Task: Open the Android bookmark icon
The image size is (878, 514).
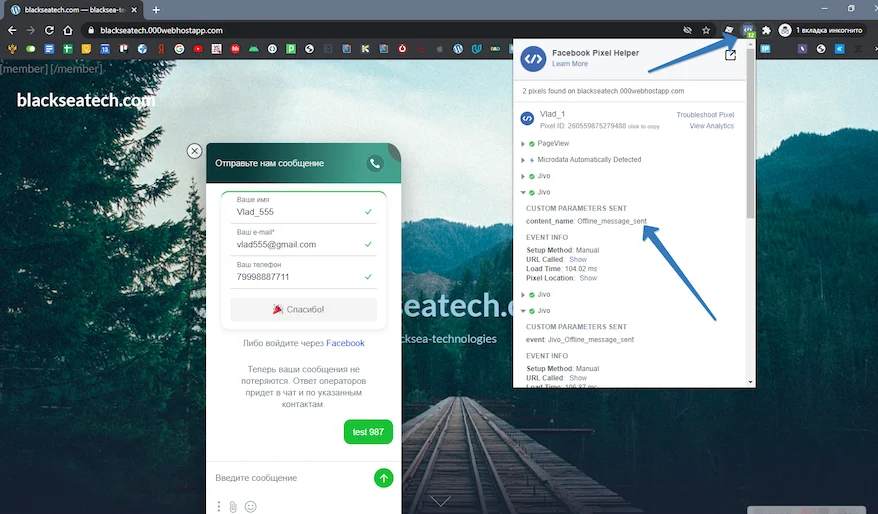Action: point(254,49)
